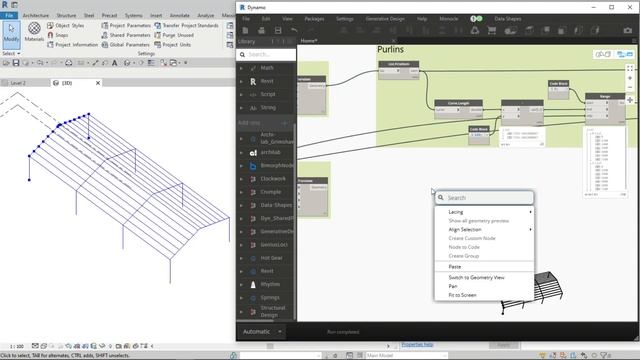Choose Pan in the context menu

point(484,286)
